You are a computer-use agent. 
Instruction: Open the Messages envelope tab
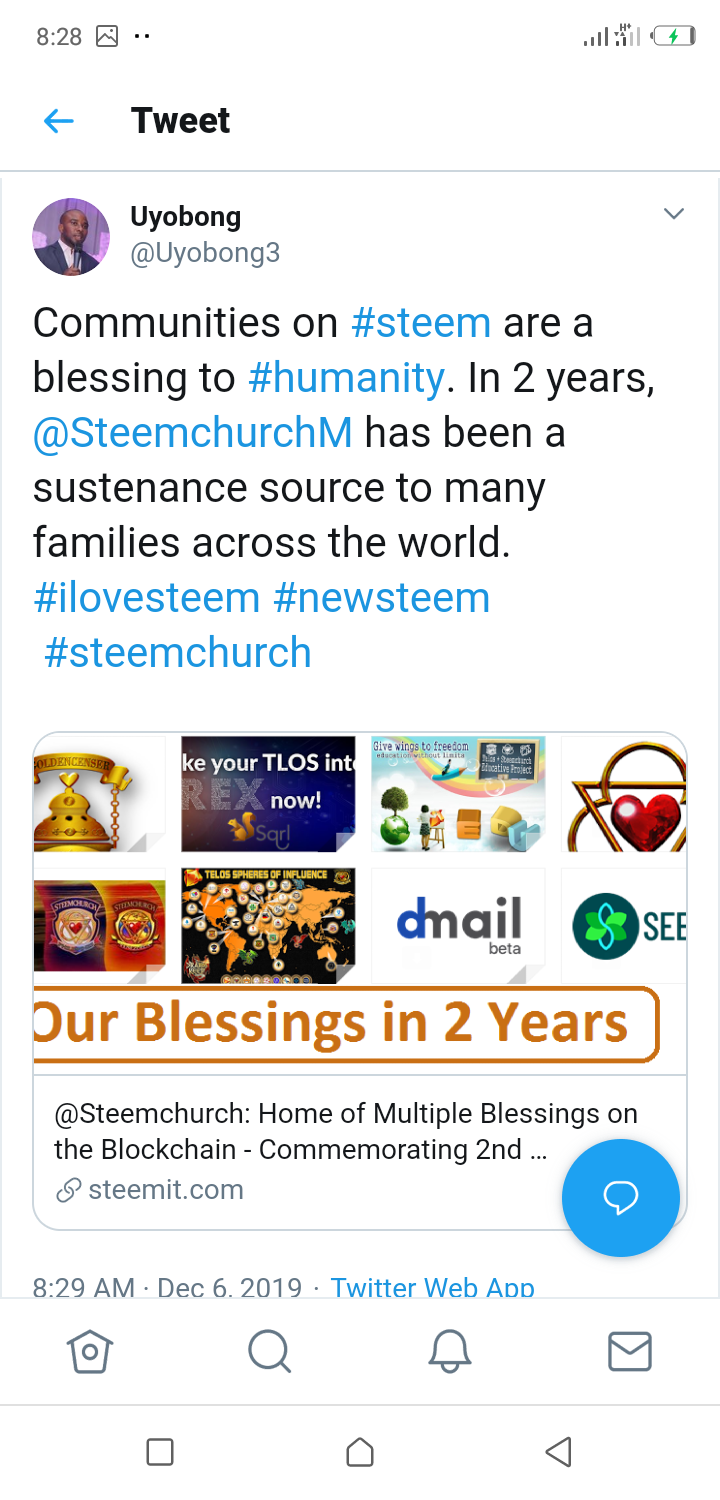click(630, 1352)
